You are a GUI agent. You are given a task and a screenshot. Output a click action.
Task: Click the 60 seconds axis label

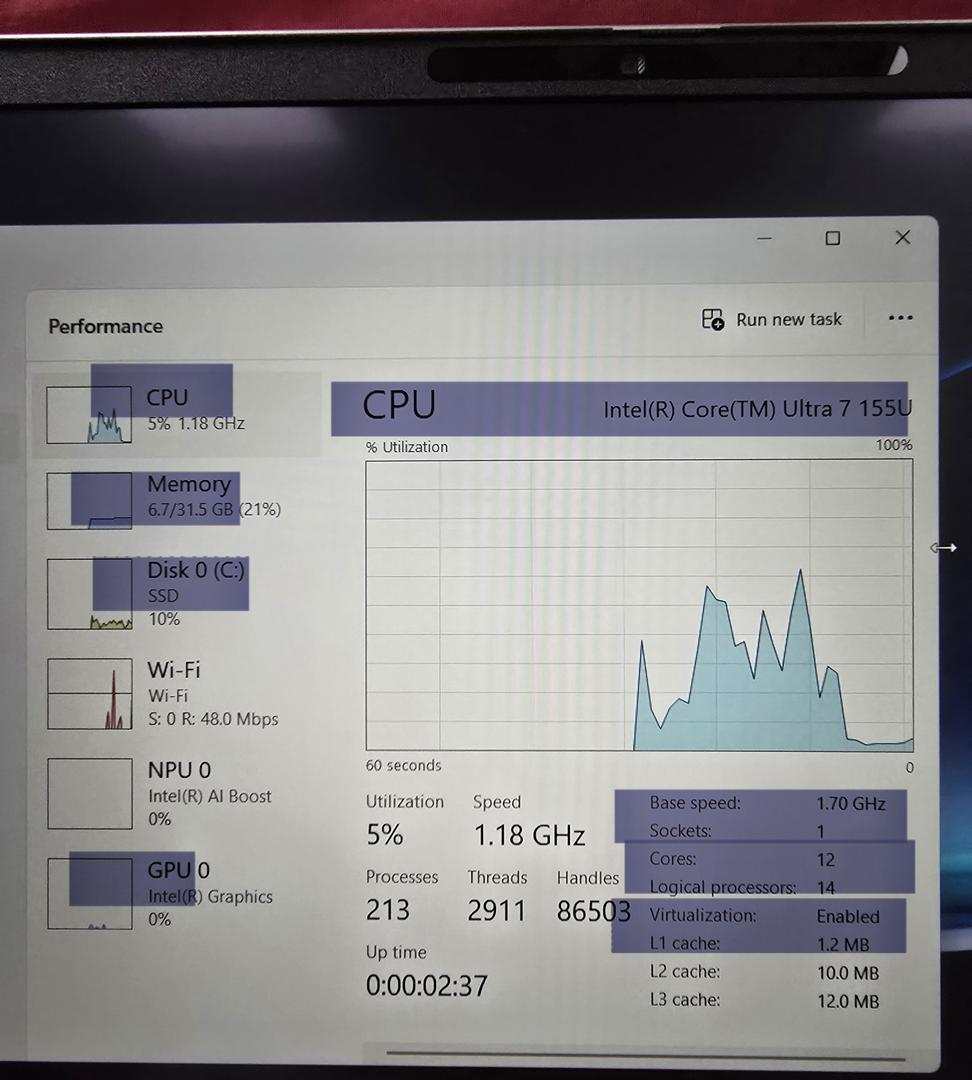click(x=404, y=765)
